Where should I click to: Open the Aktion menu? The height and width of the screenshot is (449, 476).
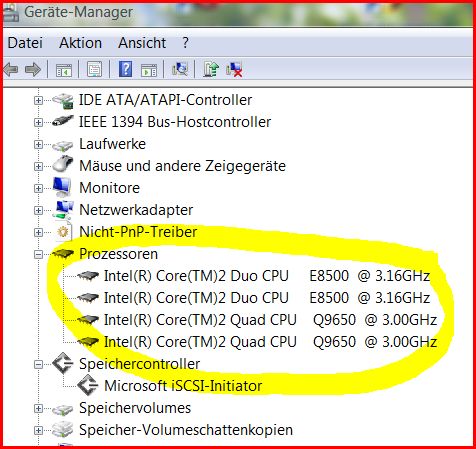[81, 43]
